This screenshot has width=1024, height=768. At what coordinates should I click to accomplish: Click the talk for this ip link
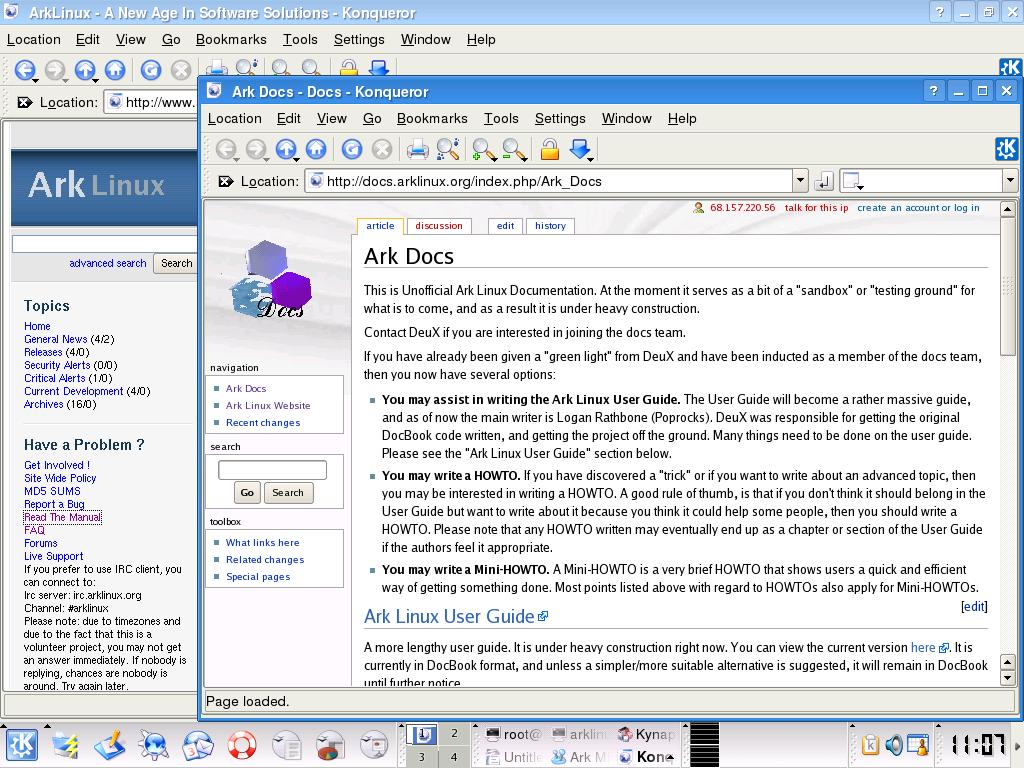coord(816,208)
